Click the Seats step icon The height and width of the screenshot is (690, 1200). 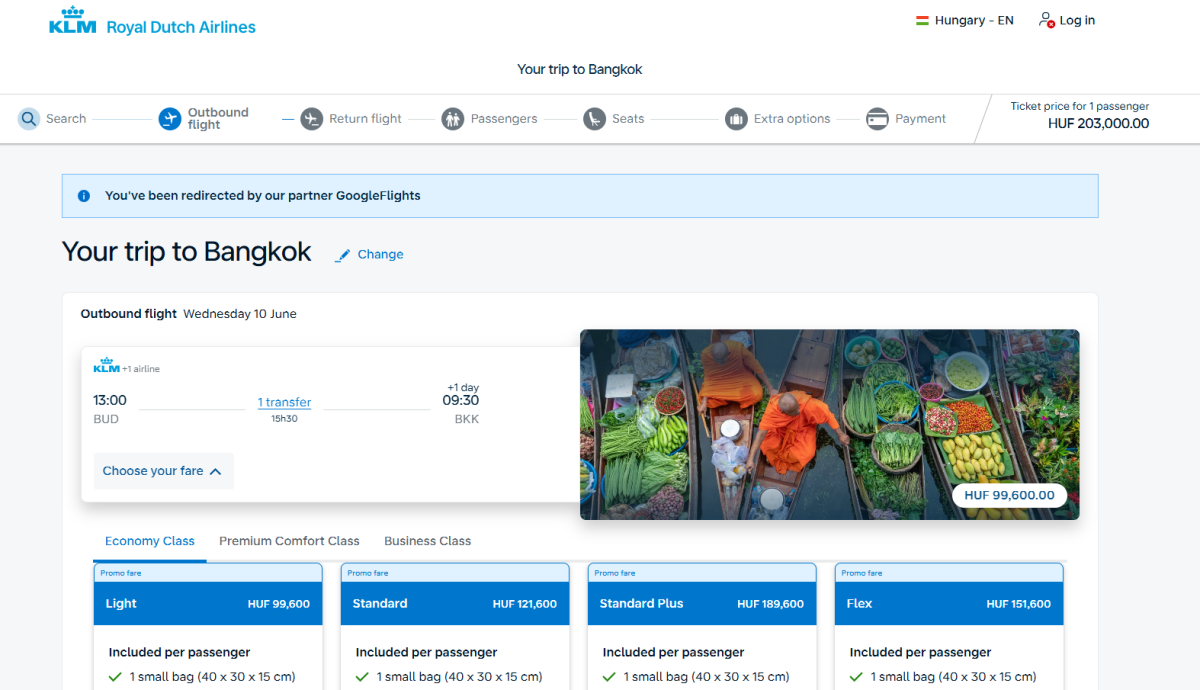coord(595,119)
